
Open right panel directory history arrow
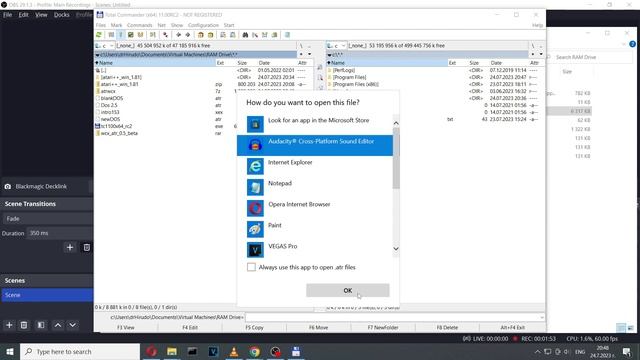point(541,54)
